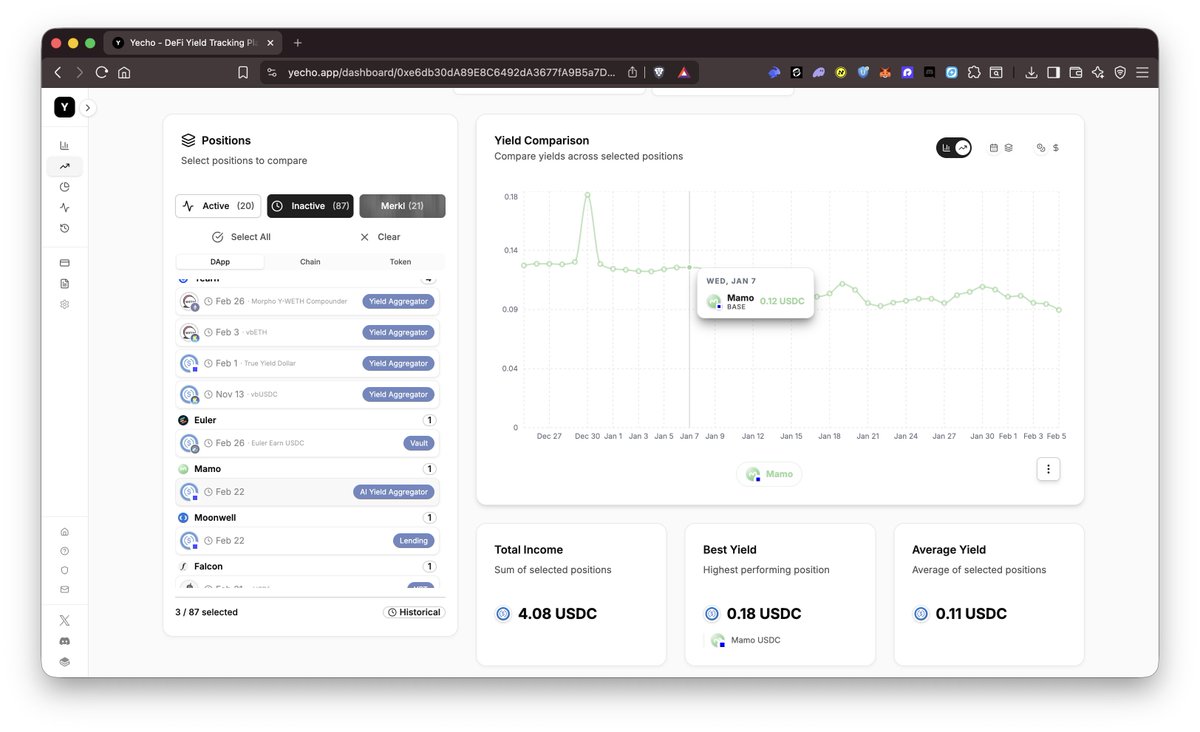
Task: Click the browser home button
Action: (x=124, y=72)
